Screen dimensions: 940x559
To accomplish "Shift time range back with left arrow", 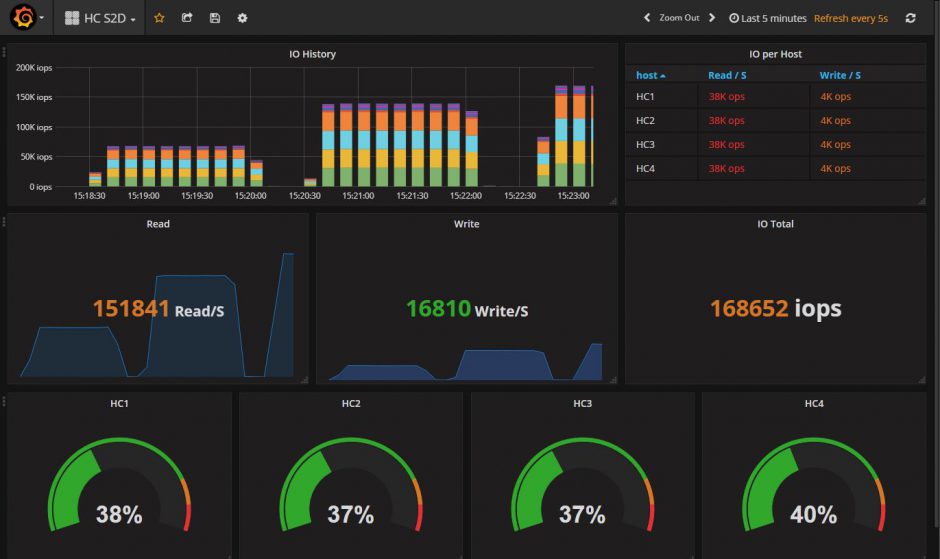I will click(x=647, y=18).
